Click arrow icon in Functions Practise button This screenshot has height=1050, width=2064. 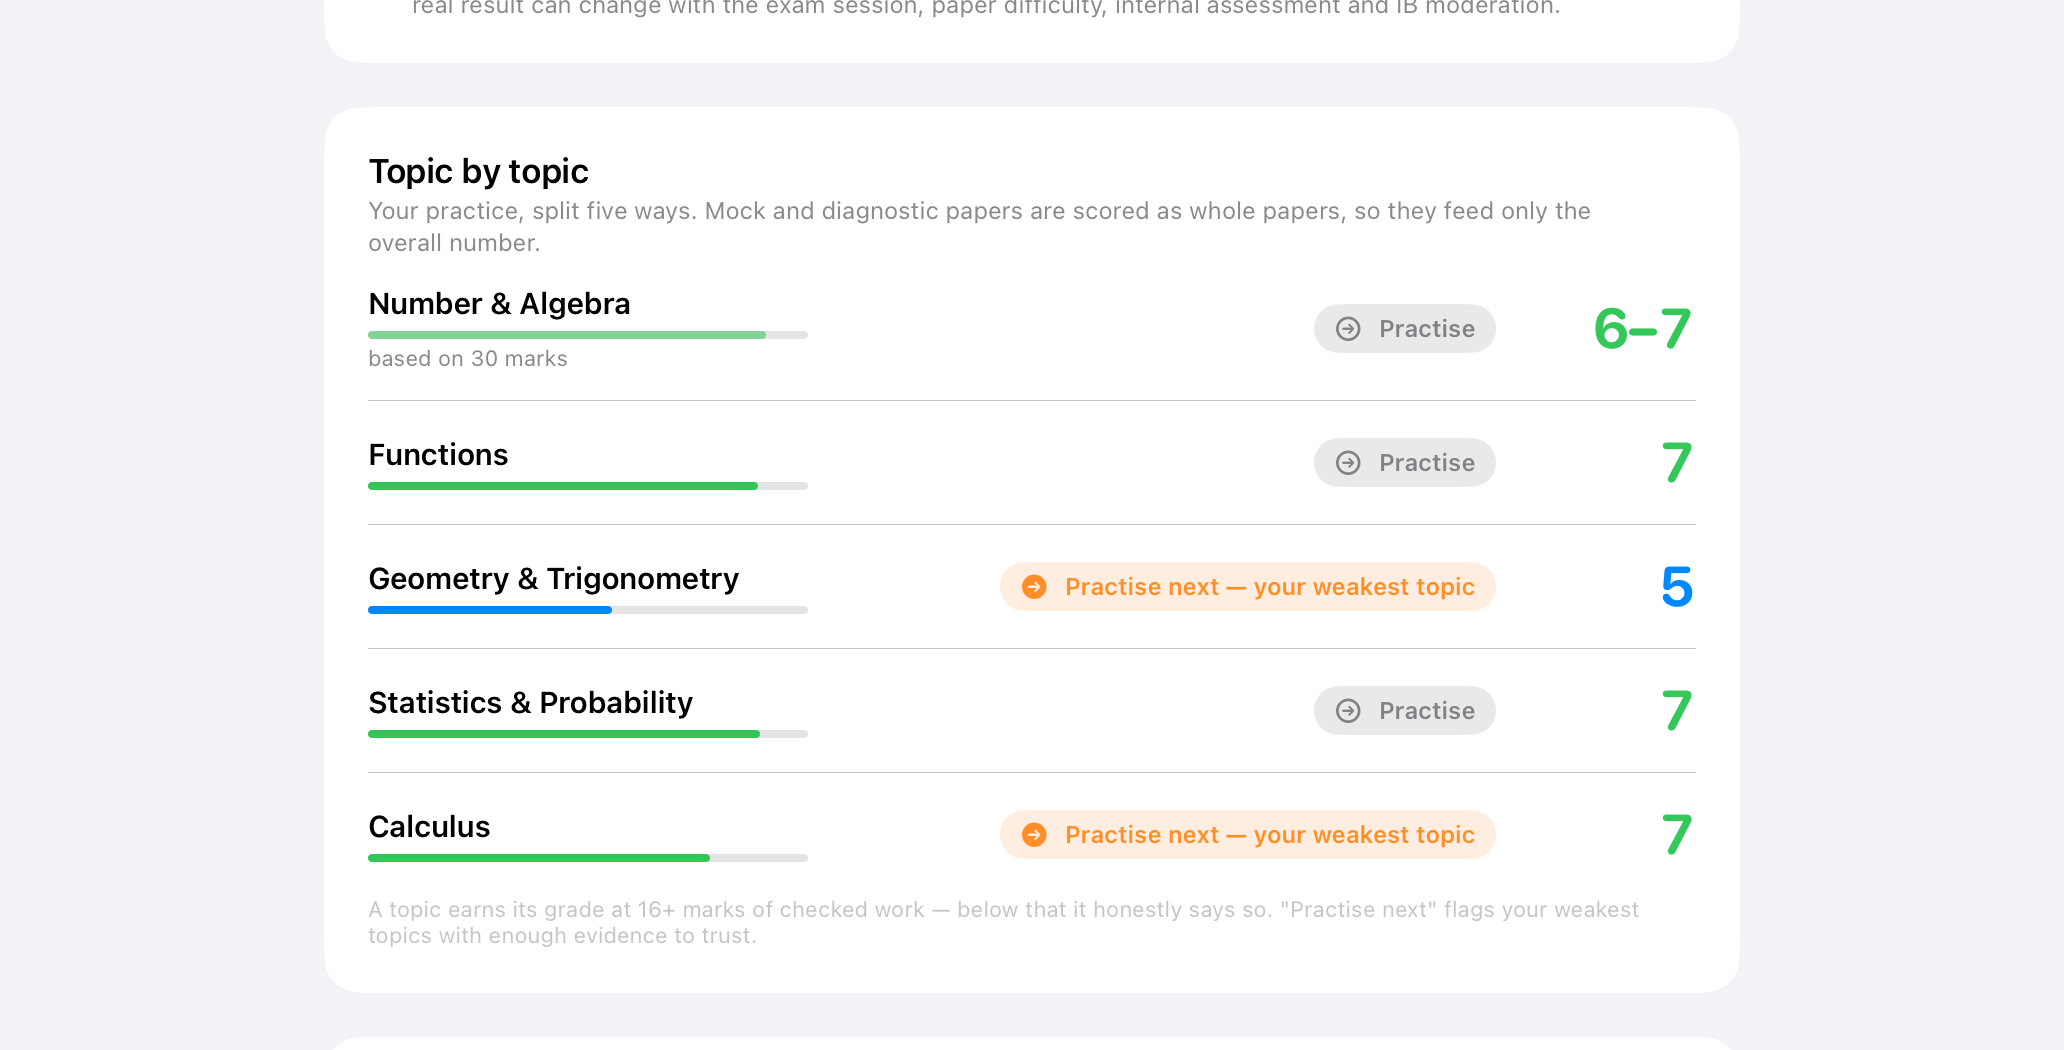click(x=1348, y=463)
